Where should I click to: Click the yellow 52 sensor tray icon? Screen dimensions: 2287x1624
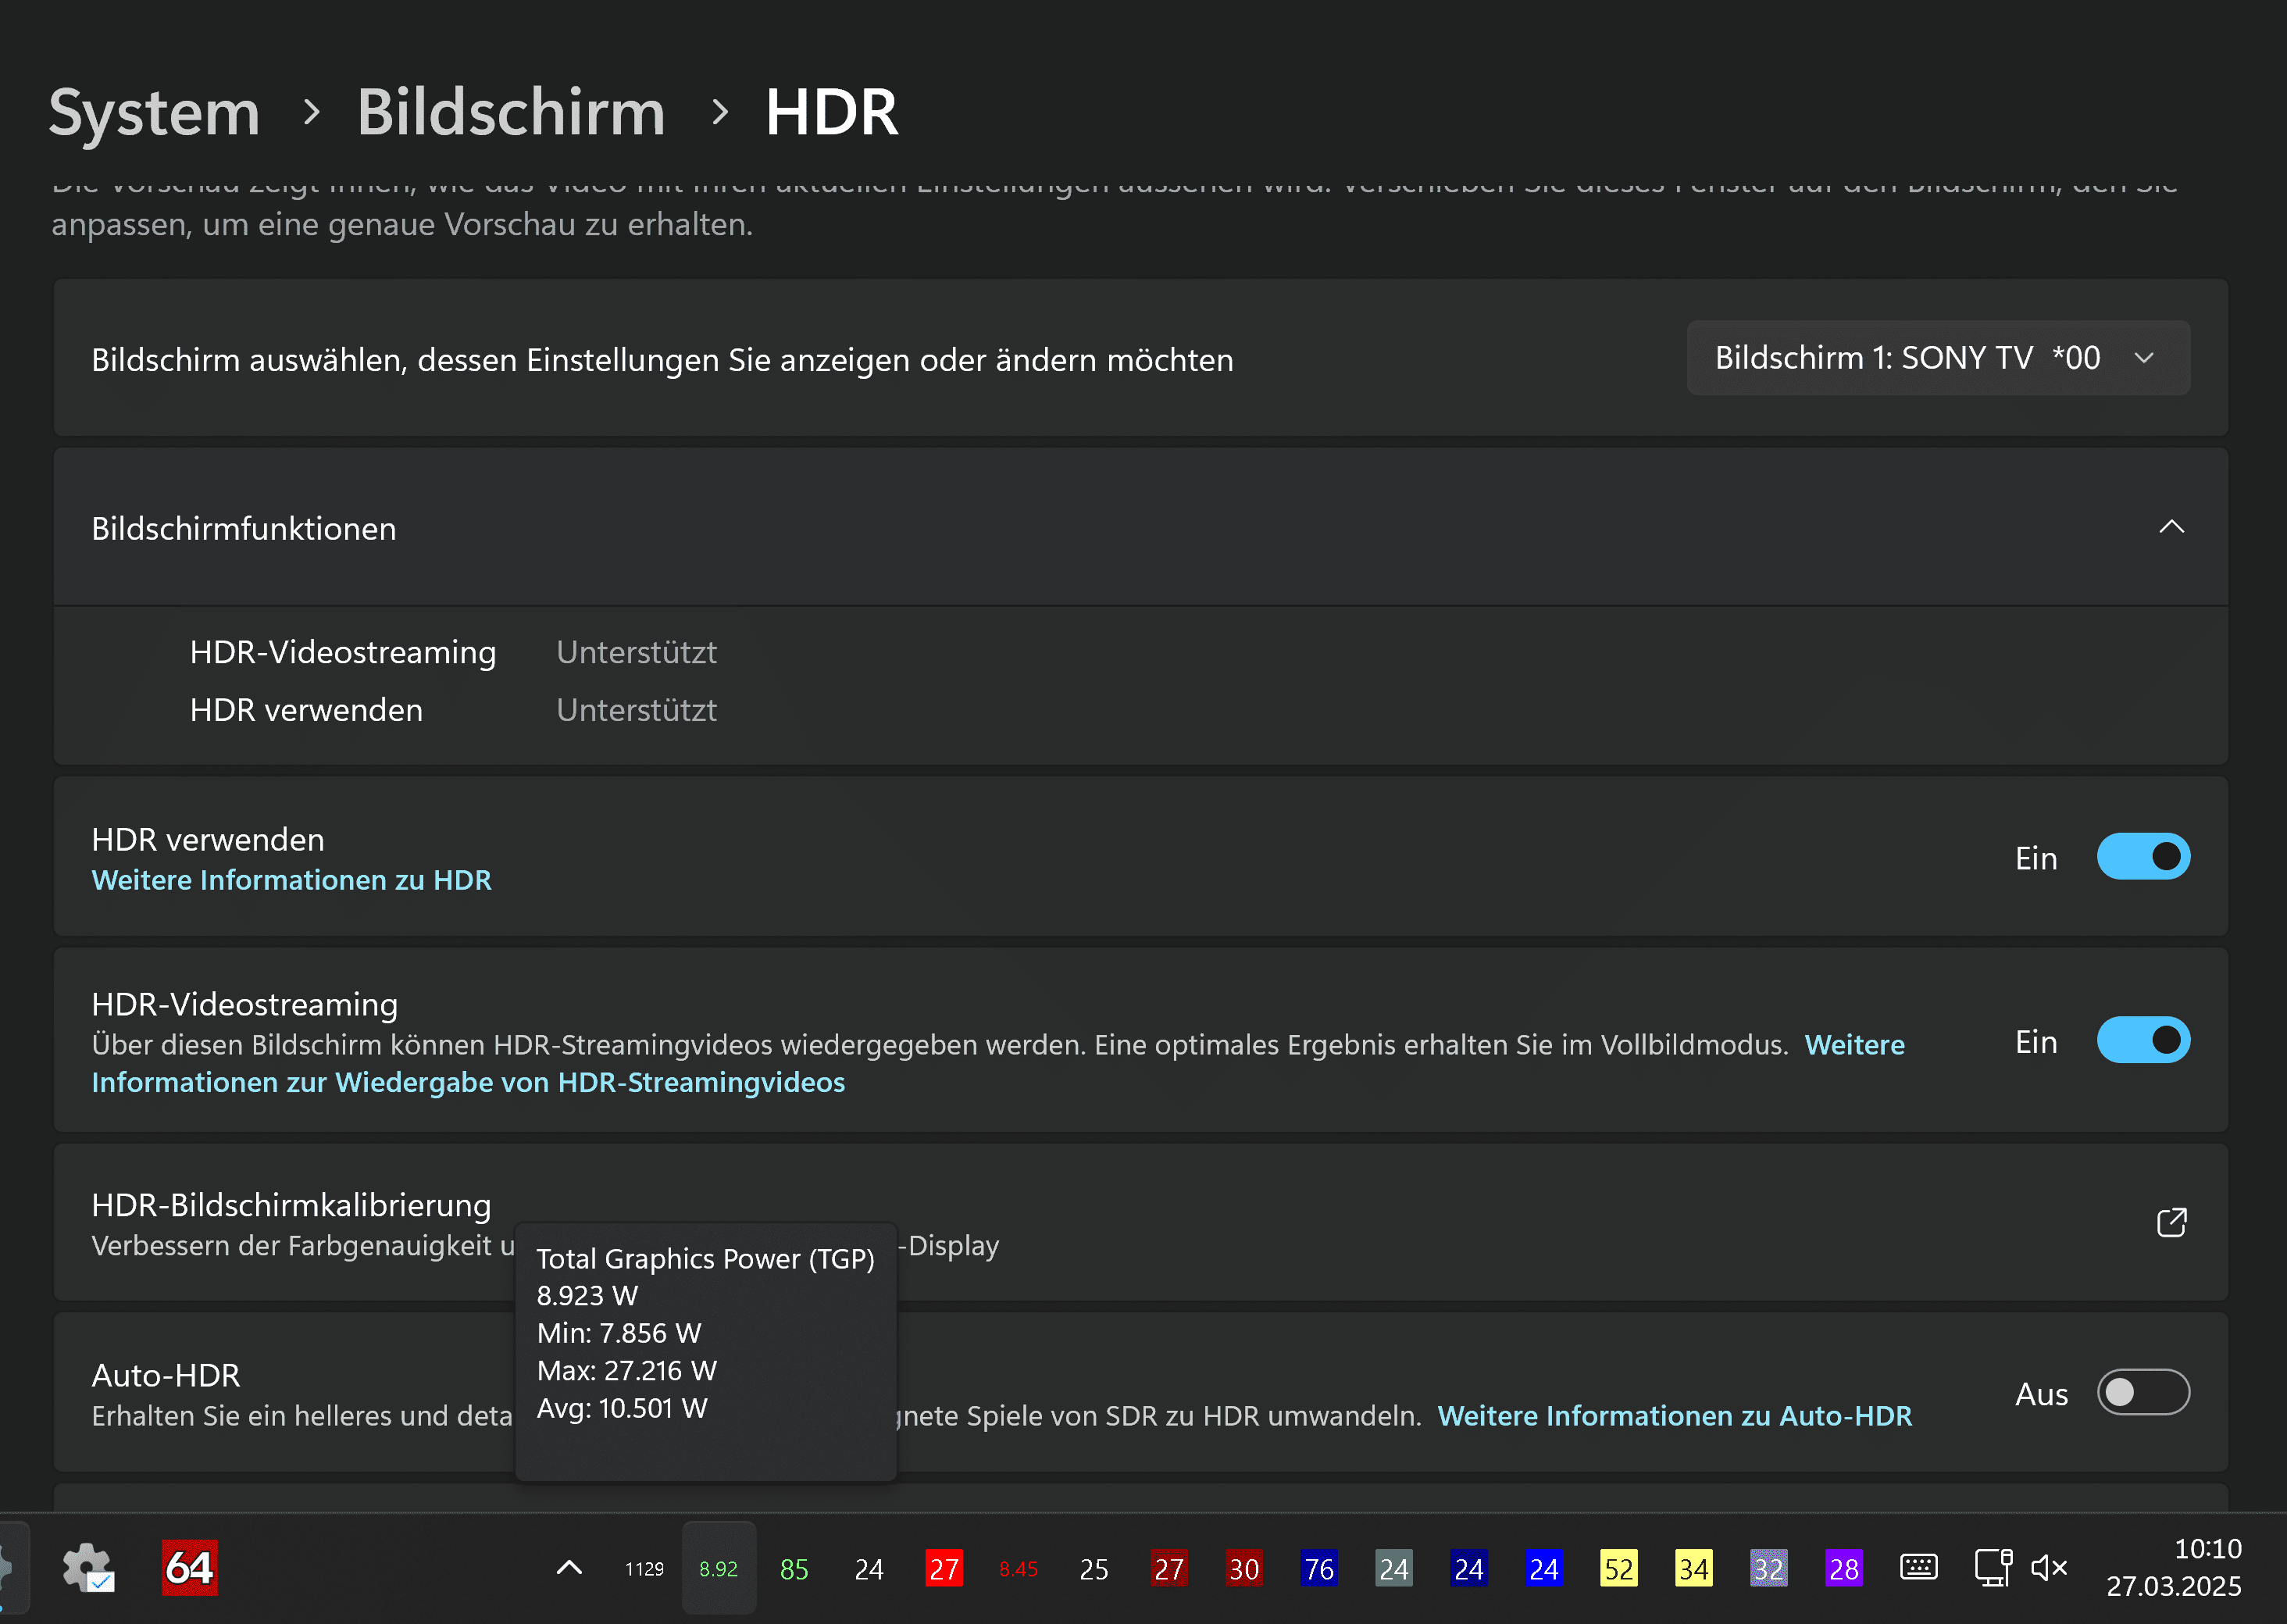pos(1618,1568)
